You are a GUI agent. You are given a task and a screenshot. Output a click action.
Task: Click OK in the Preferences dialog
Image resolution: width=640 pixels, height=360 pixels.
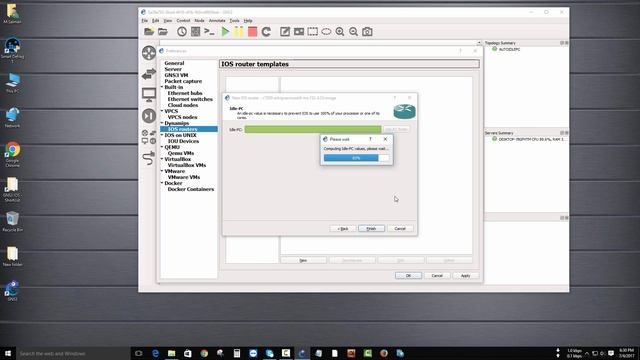point(408,276)
